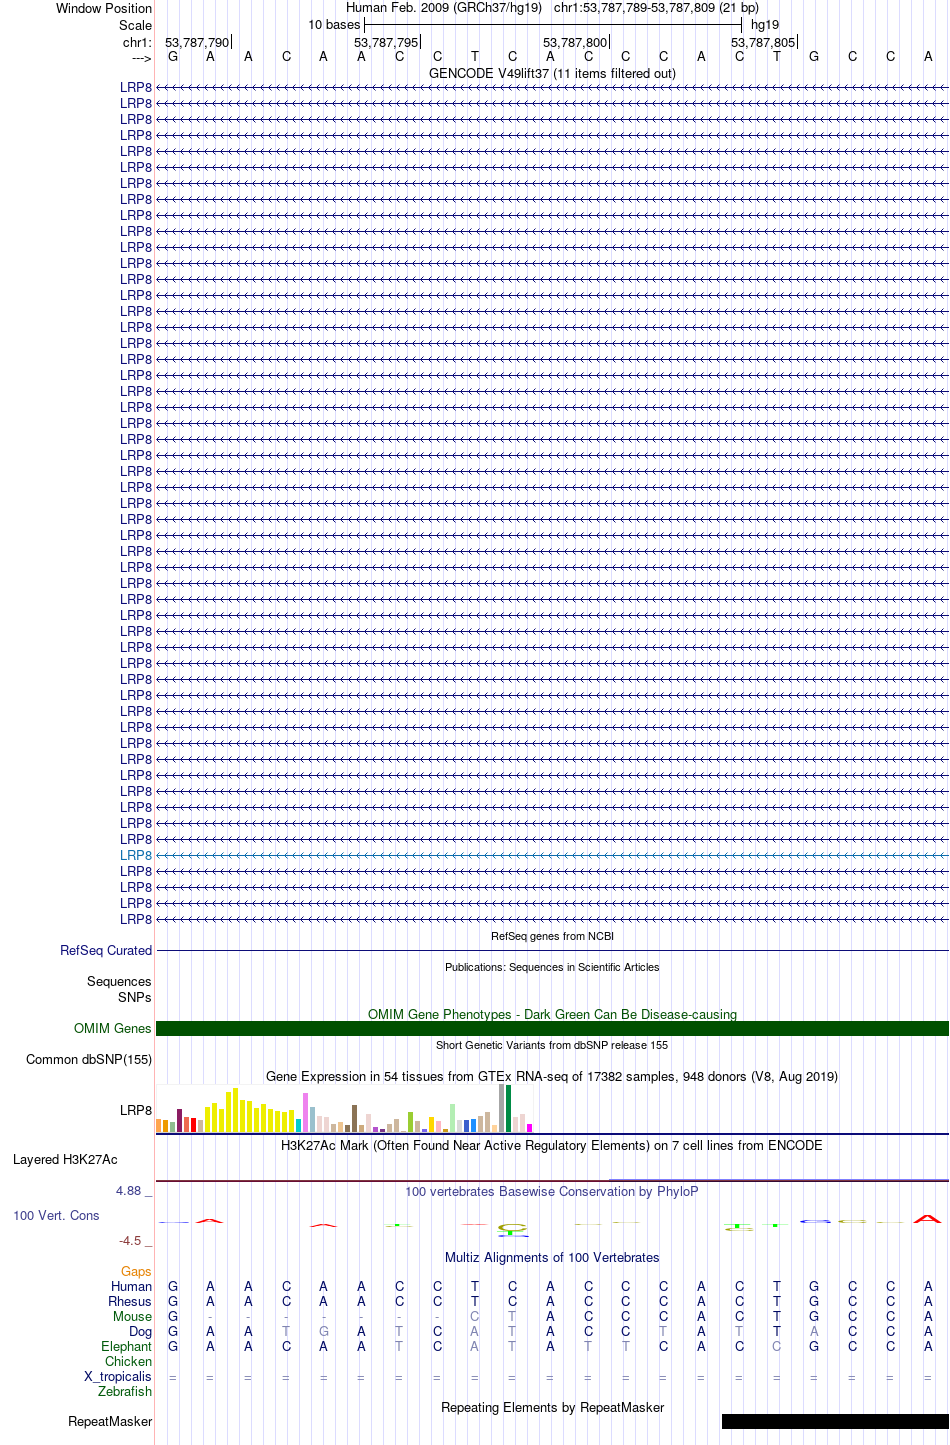This screenshot has height=1445, width=950.
Task: Click position marker 53,787,790
Action: click(197, 42)
